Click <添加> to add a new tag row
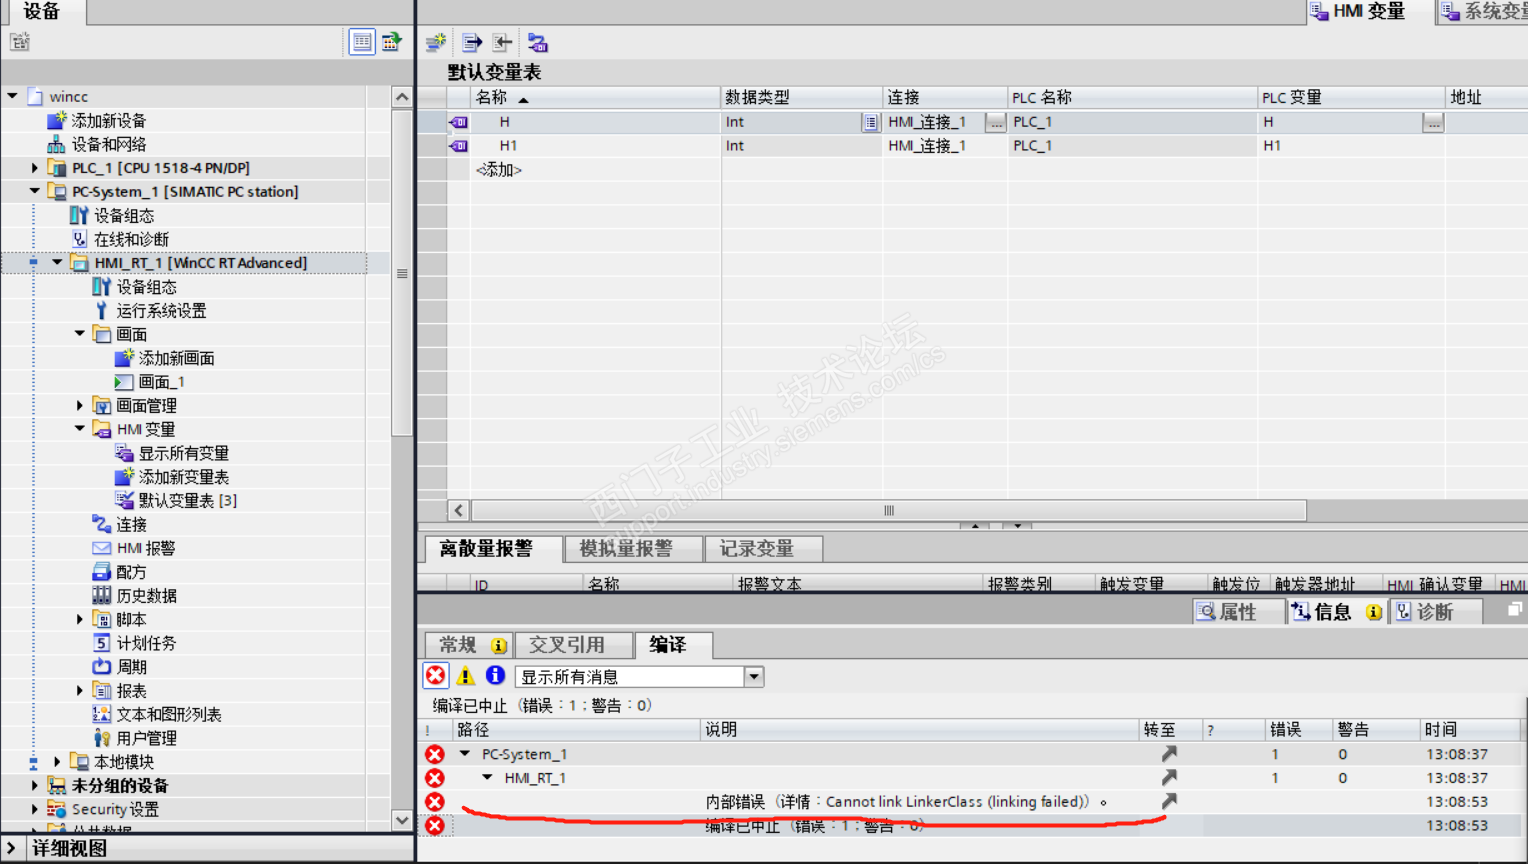Screen dimensions: 1528x864 (499, 170)
